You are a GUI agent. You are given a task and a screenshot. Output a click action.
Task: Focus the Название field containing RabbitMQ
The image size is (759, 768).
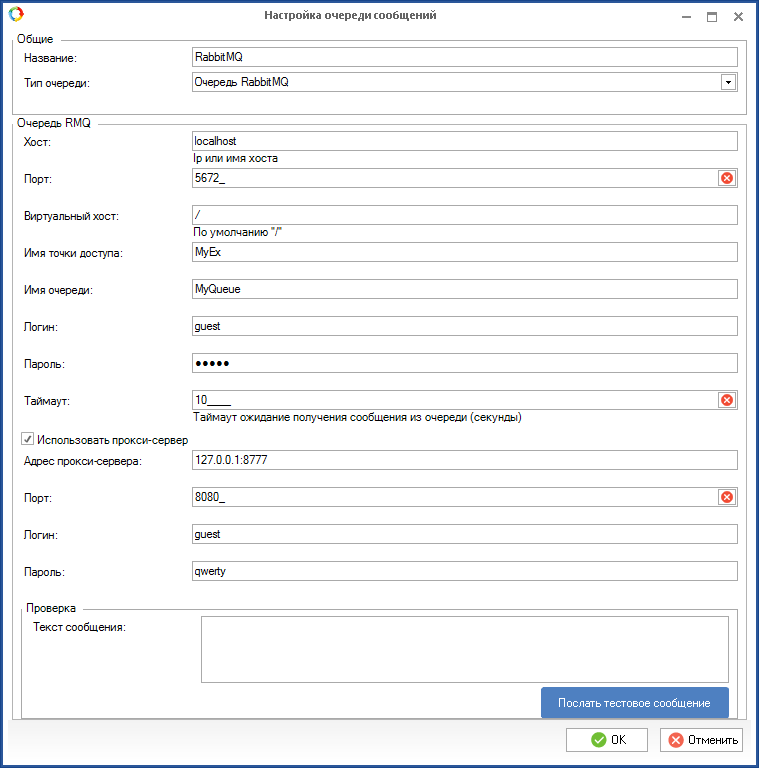pos(464,57)
